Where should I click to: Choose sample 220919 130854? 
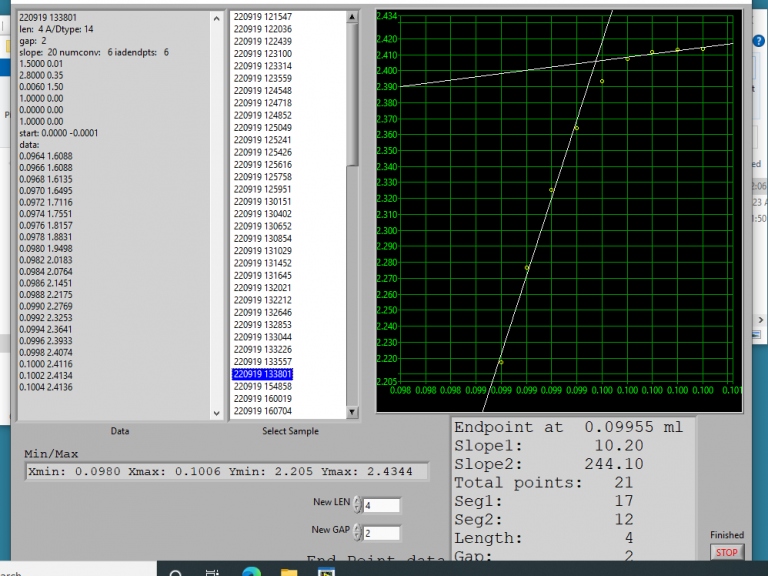point(262,238)
